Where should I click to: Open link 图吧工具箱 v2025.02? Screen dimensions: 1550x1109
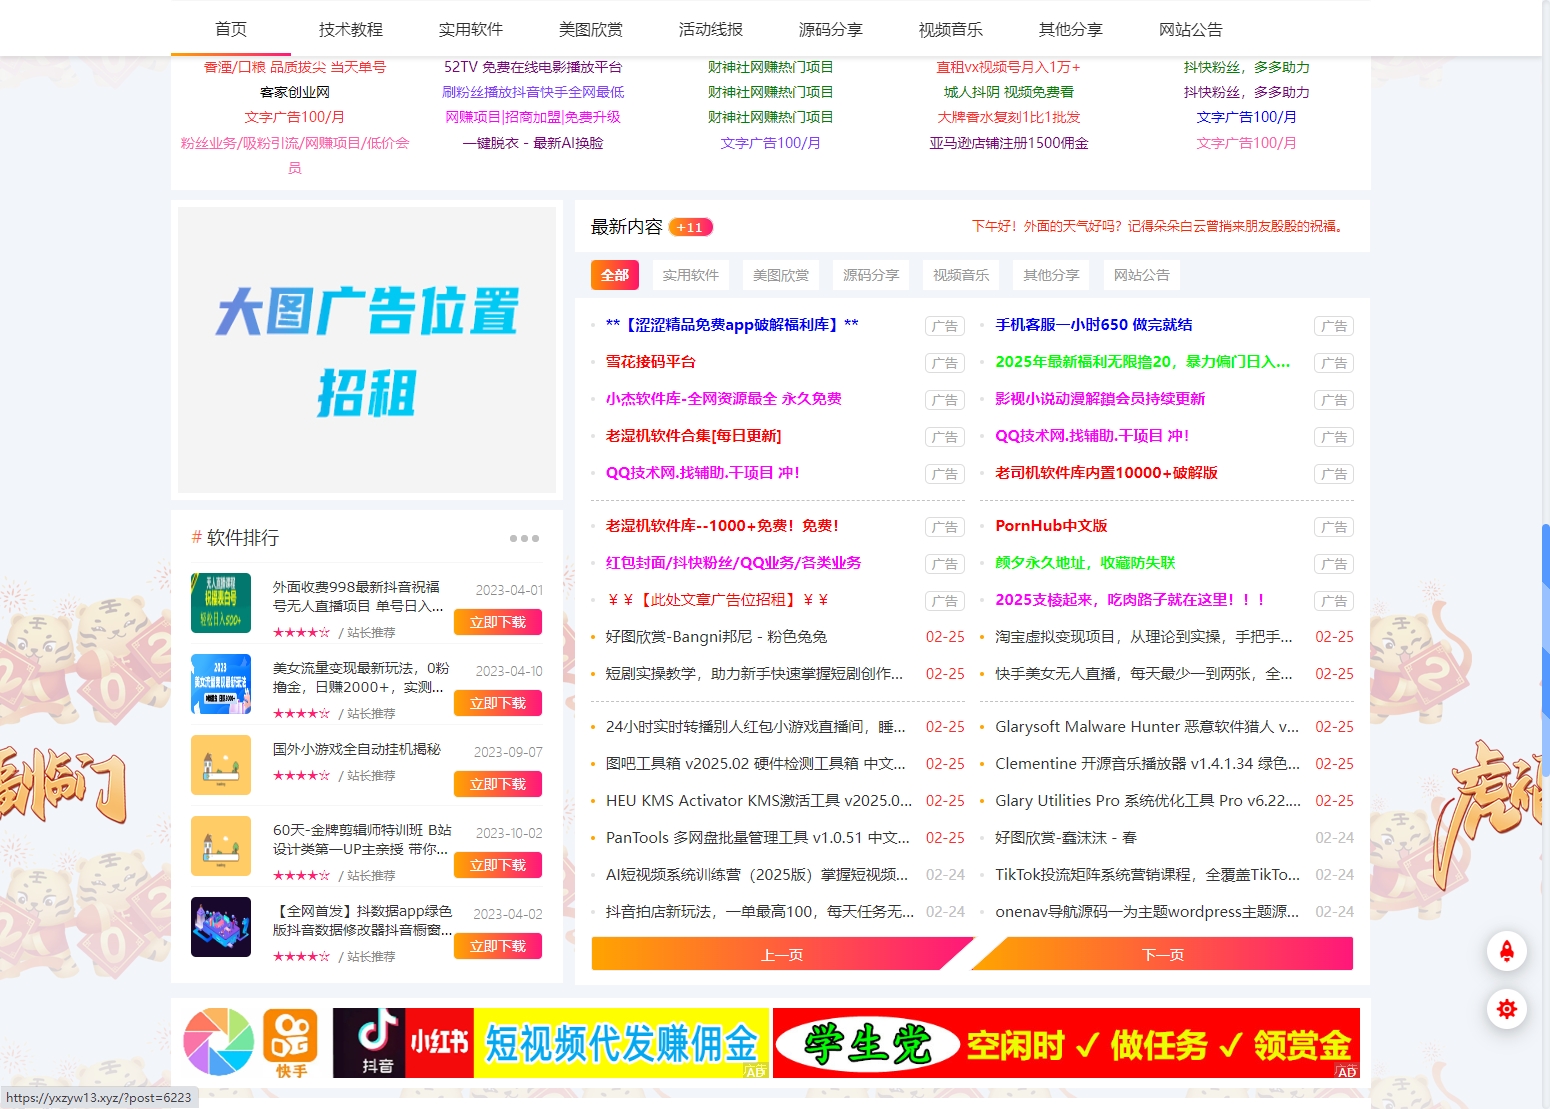click(755, 764)
